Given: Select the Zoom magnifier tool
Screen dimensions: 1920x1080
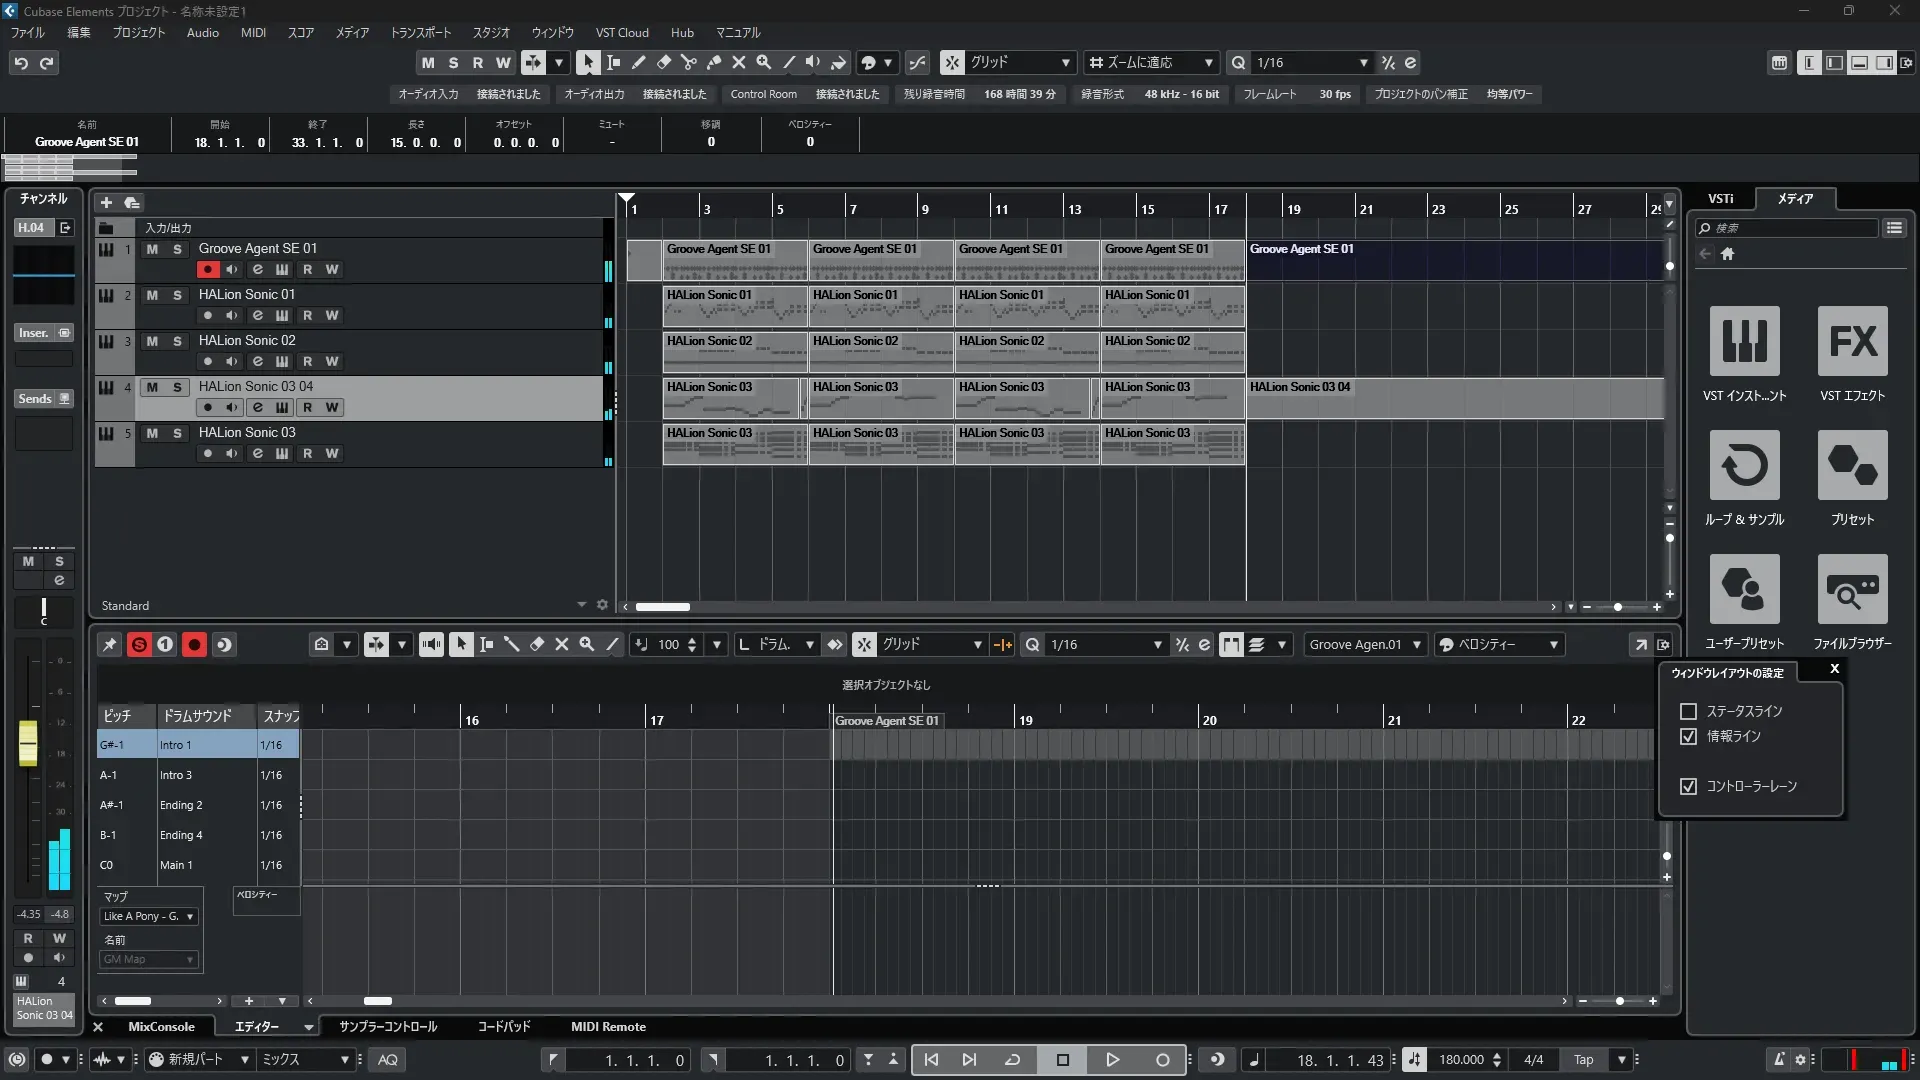Looking at the screenshot, I should pyautogui.click(x=763, y=62).
